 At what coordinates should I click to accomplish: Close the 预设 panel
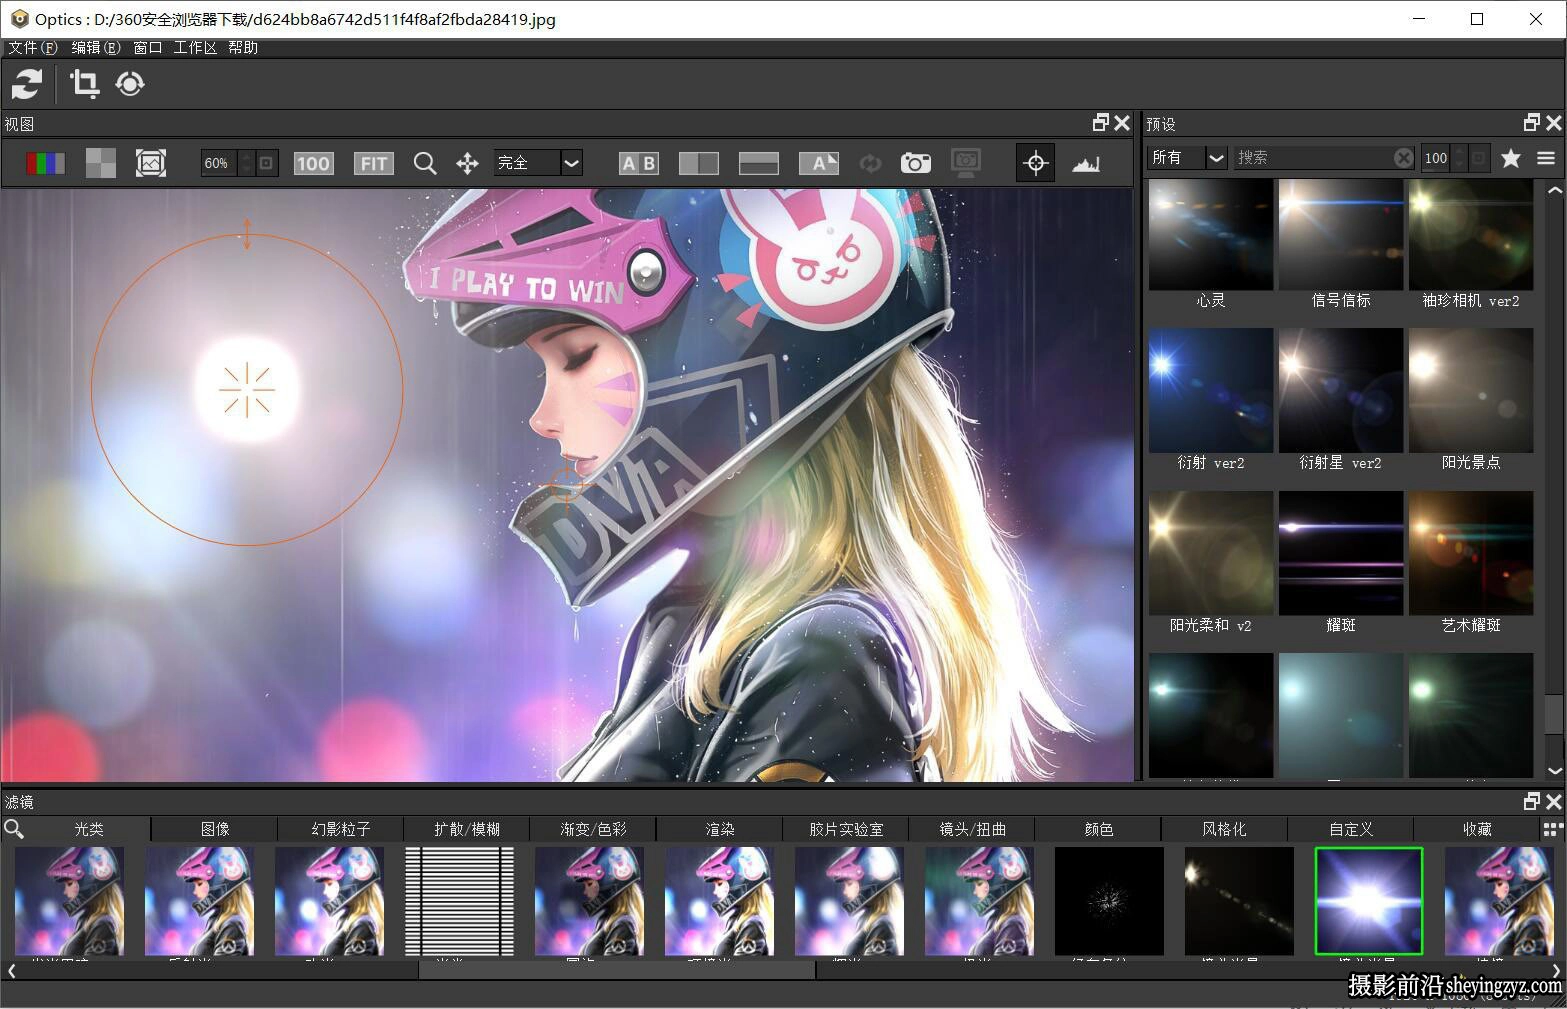1553,122
